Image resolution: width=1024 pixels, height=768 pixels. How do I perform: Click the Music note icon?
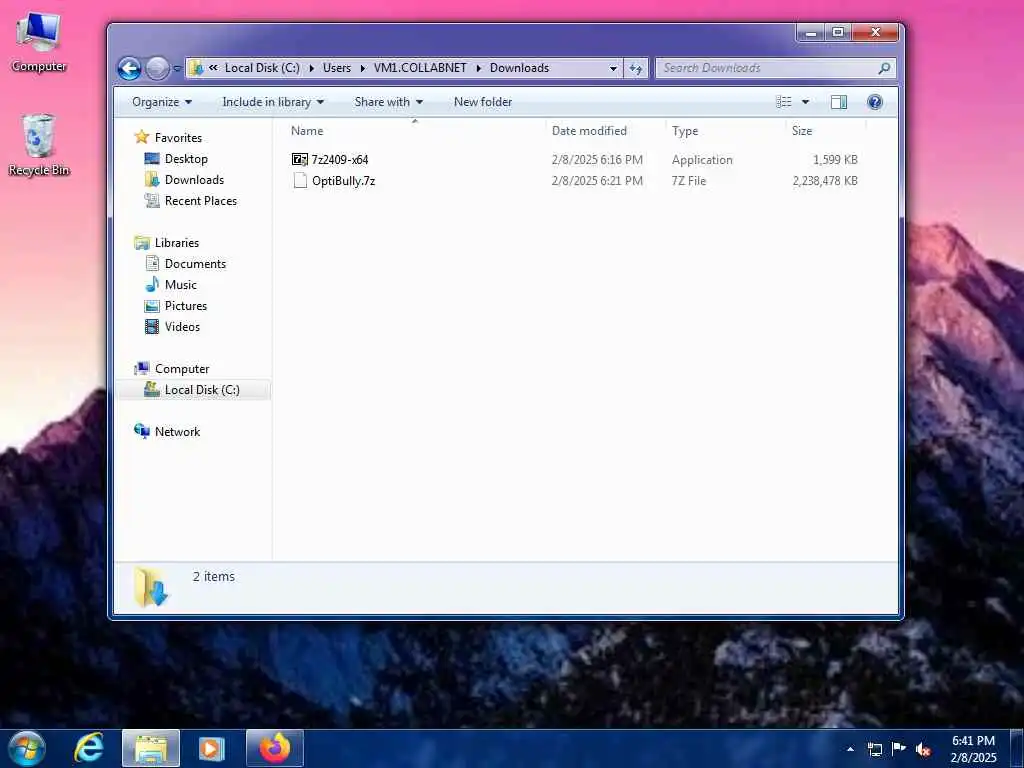pyautogui.click(x=152, y=284)
